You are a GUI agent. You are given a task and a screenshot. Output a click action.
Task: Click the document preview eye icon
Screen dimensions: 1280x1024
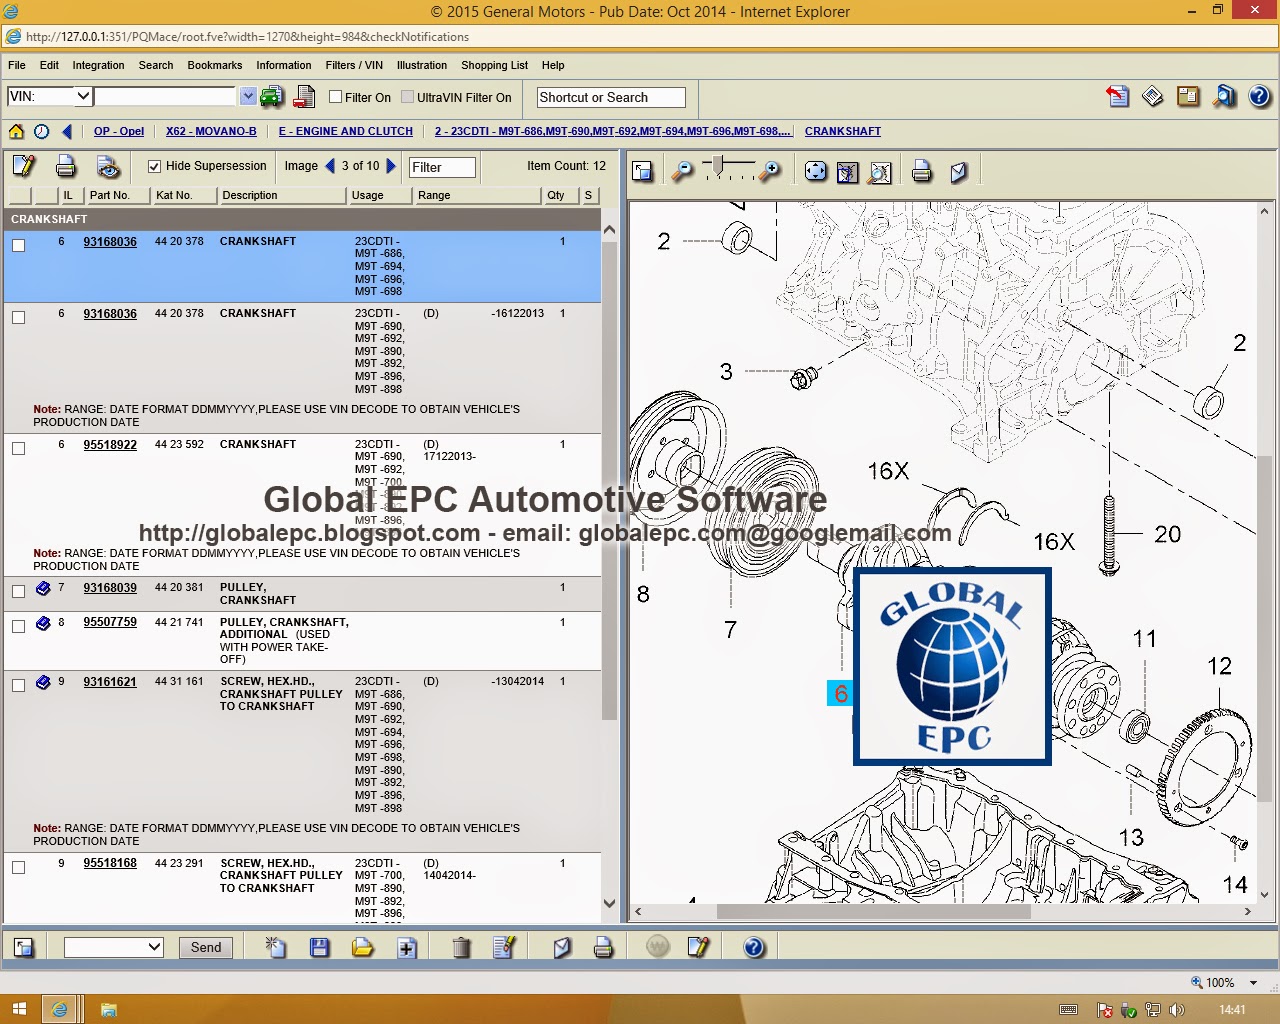point(108,166)
